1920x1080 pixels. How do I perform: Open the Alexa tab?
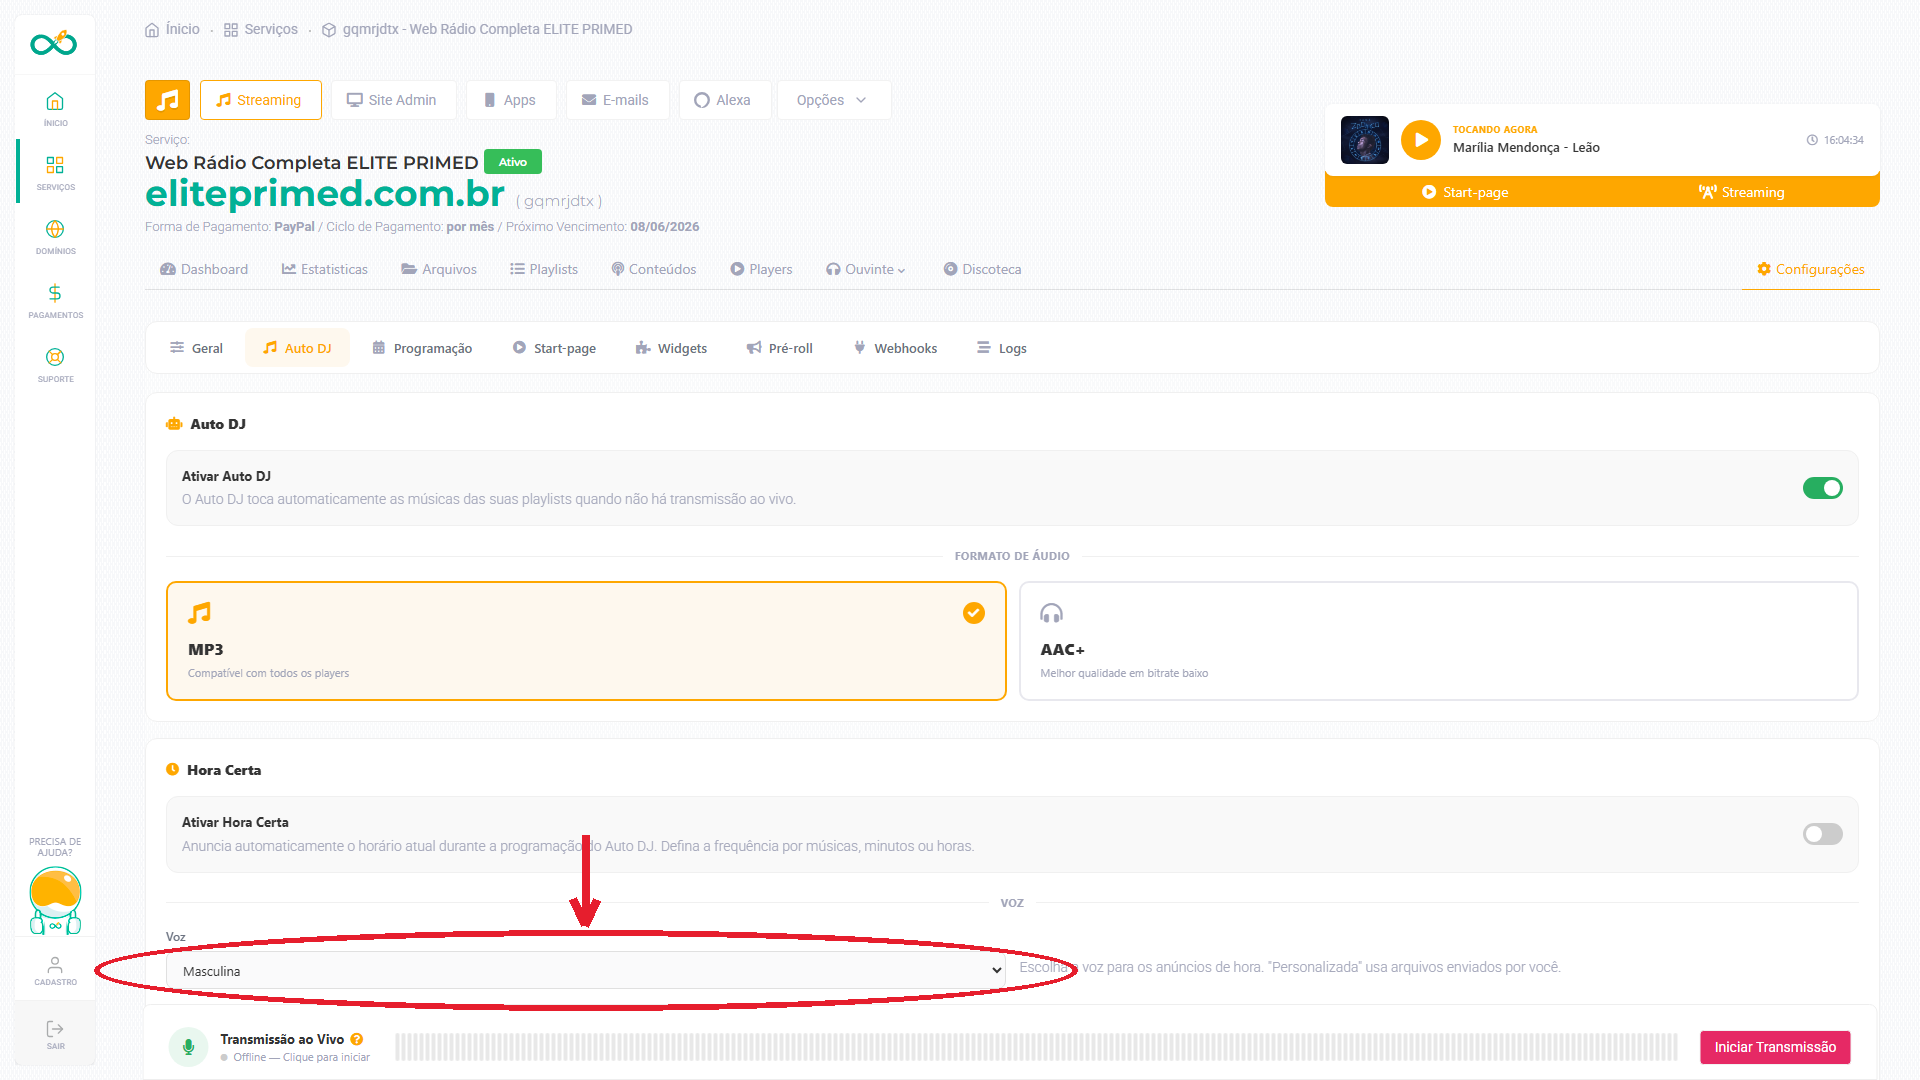tap(724, 100)
